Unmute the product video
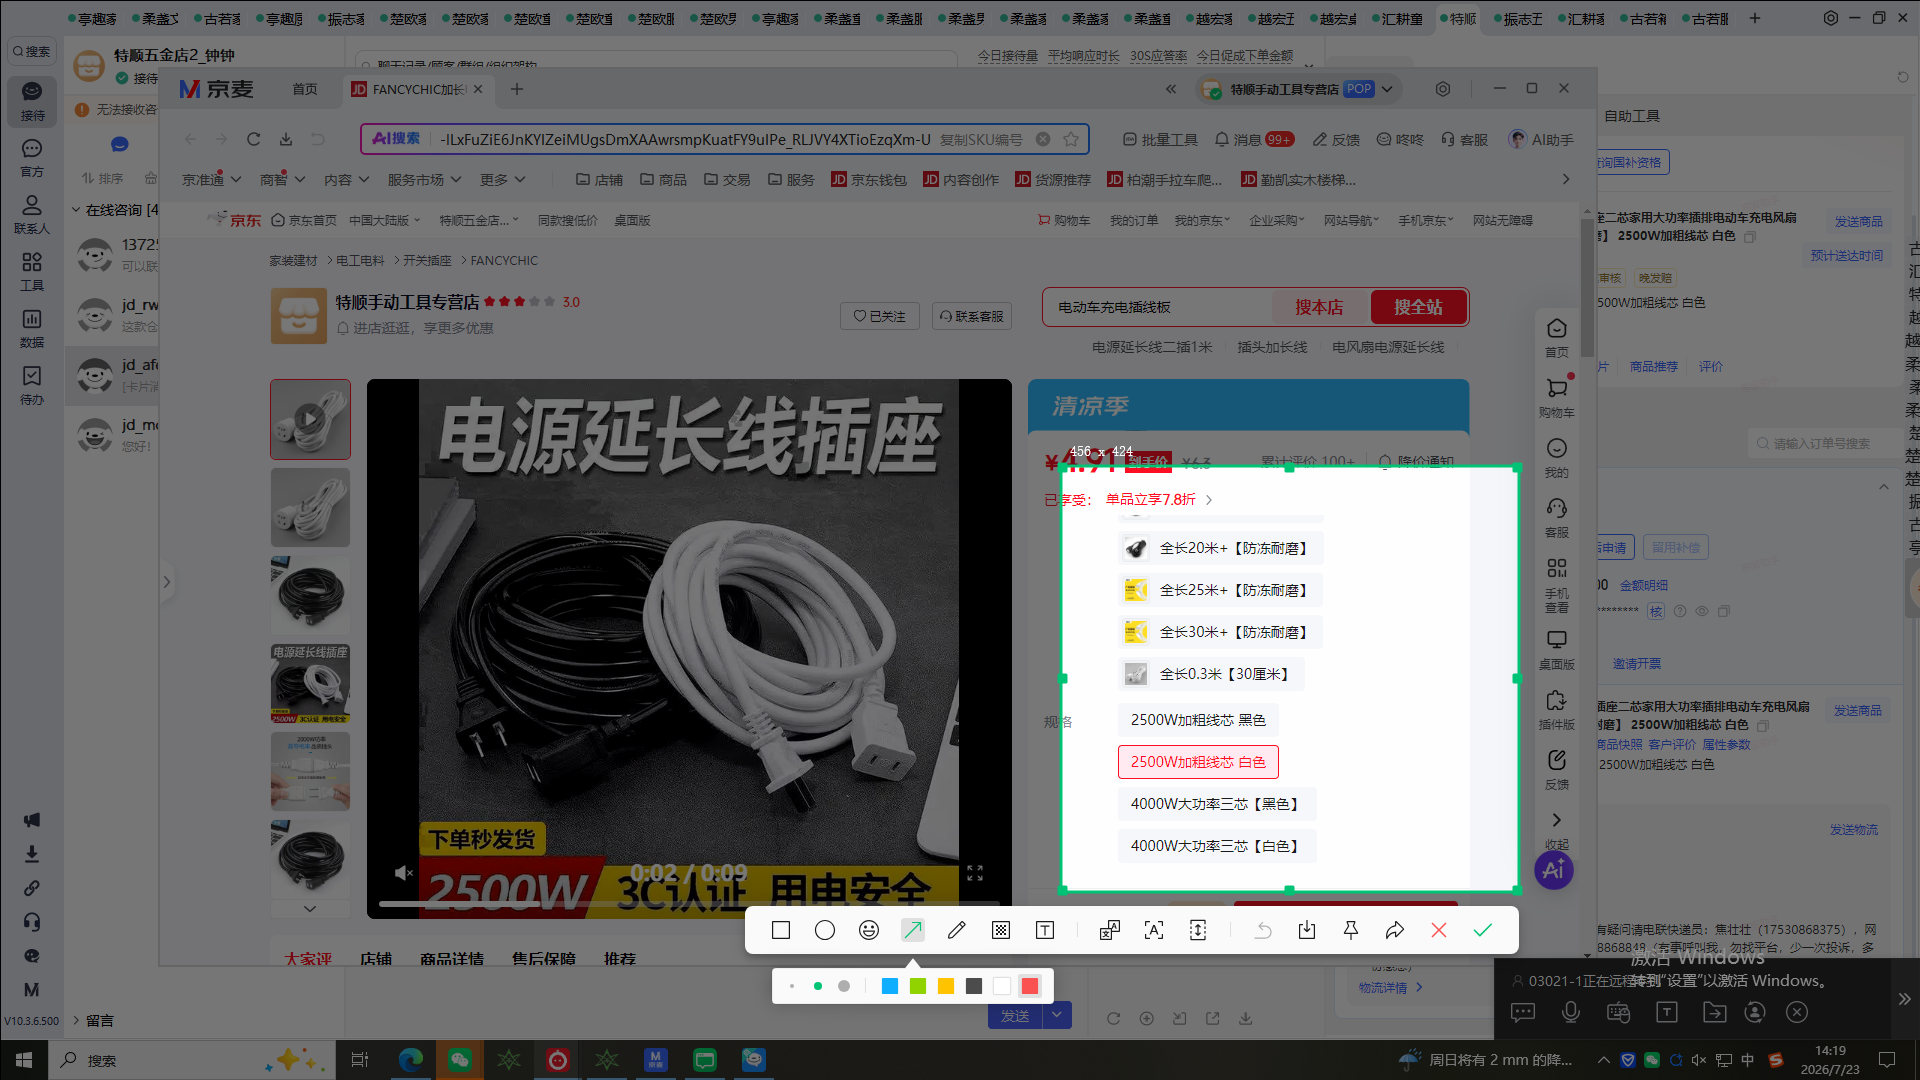Viewport: 1920px width, 1080px height. click(x=403, y=873)
